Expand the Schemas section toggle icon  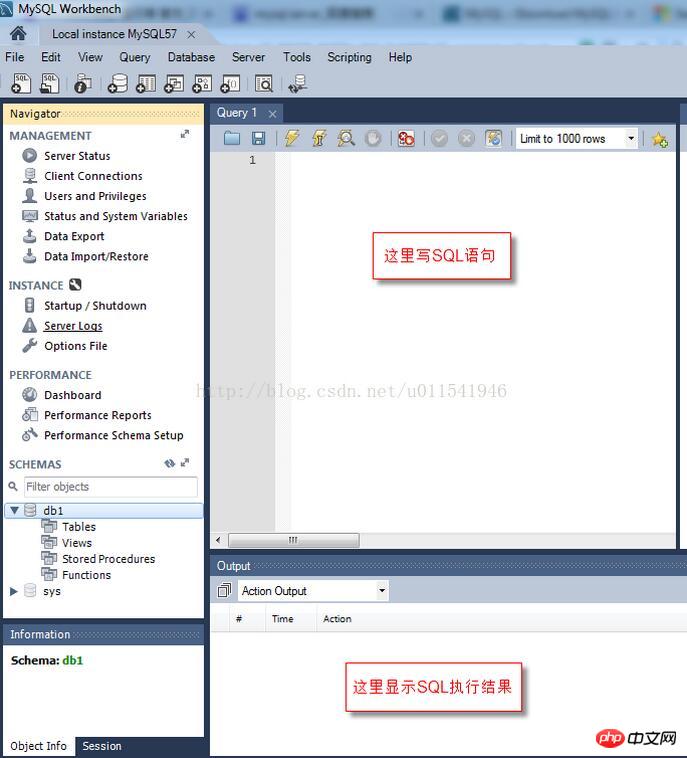(x=185, y=463)
